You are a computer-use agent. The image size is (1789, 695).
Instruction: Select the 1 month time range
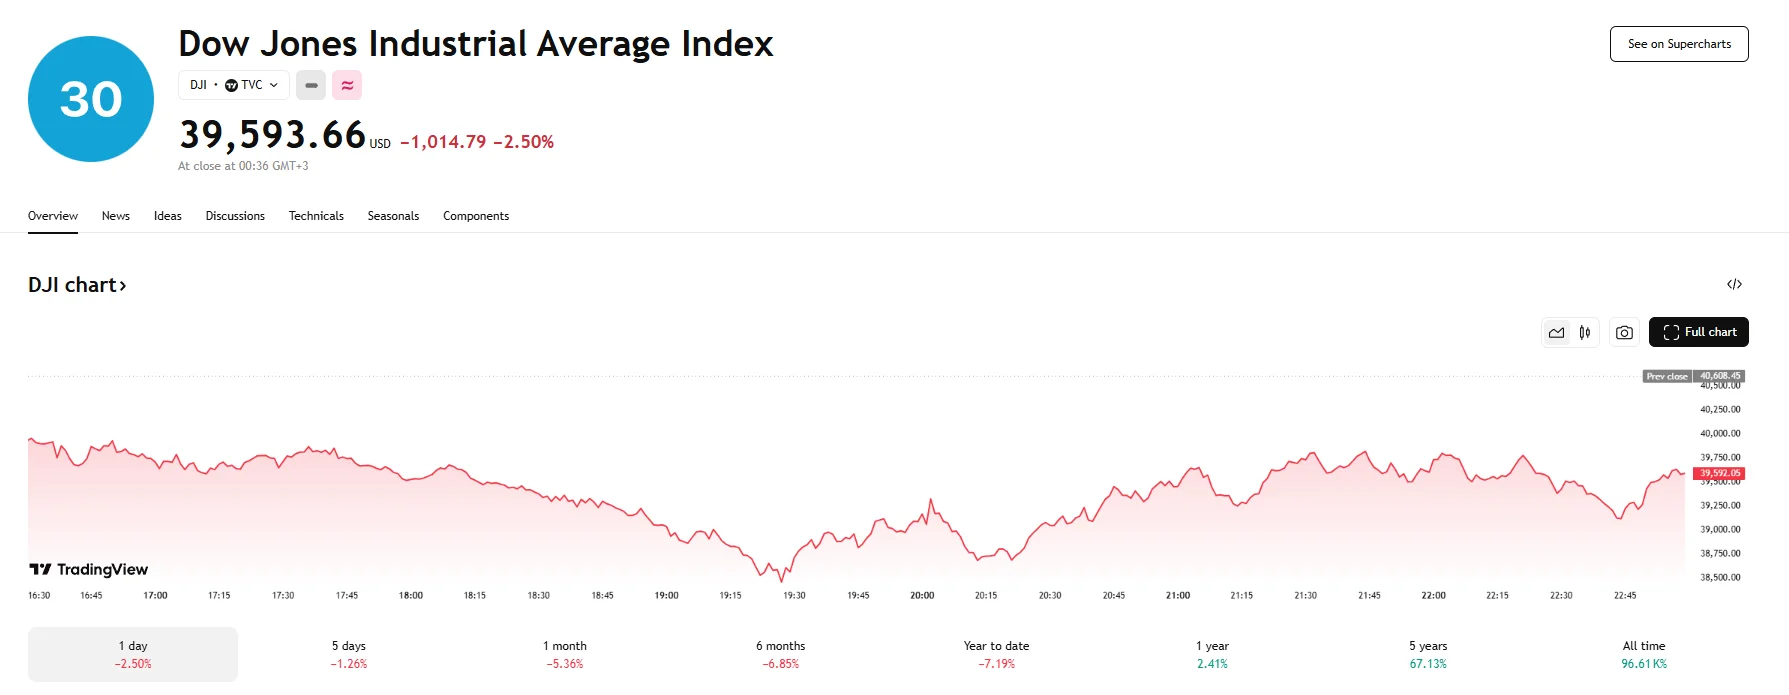click(x=565, y=654)
